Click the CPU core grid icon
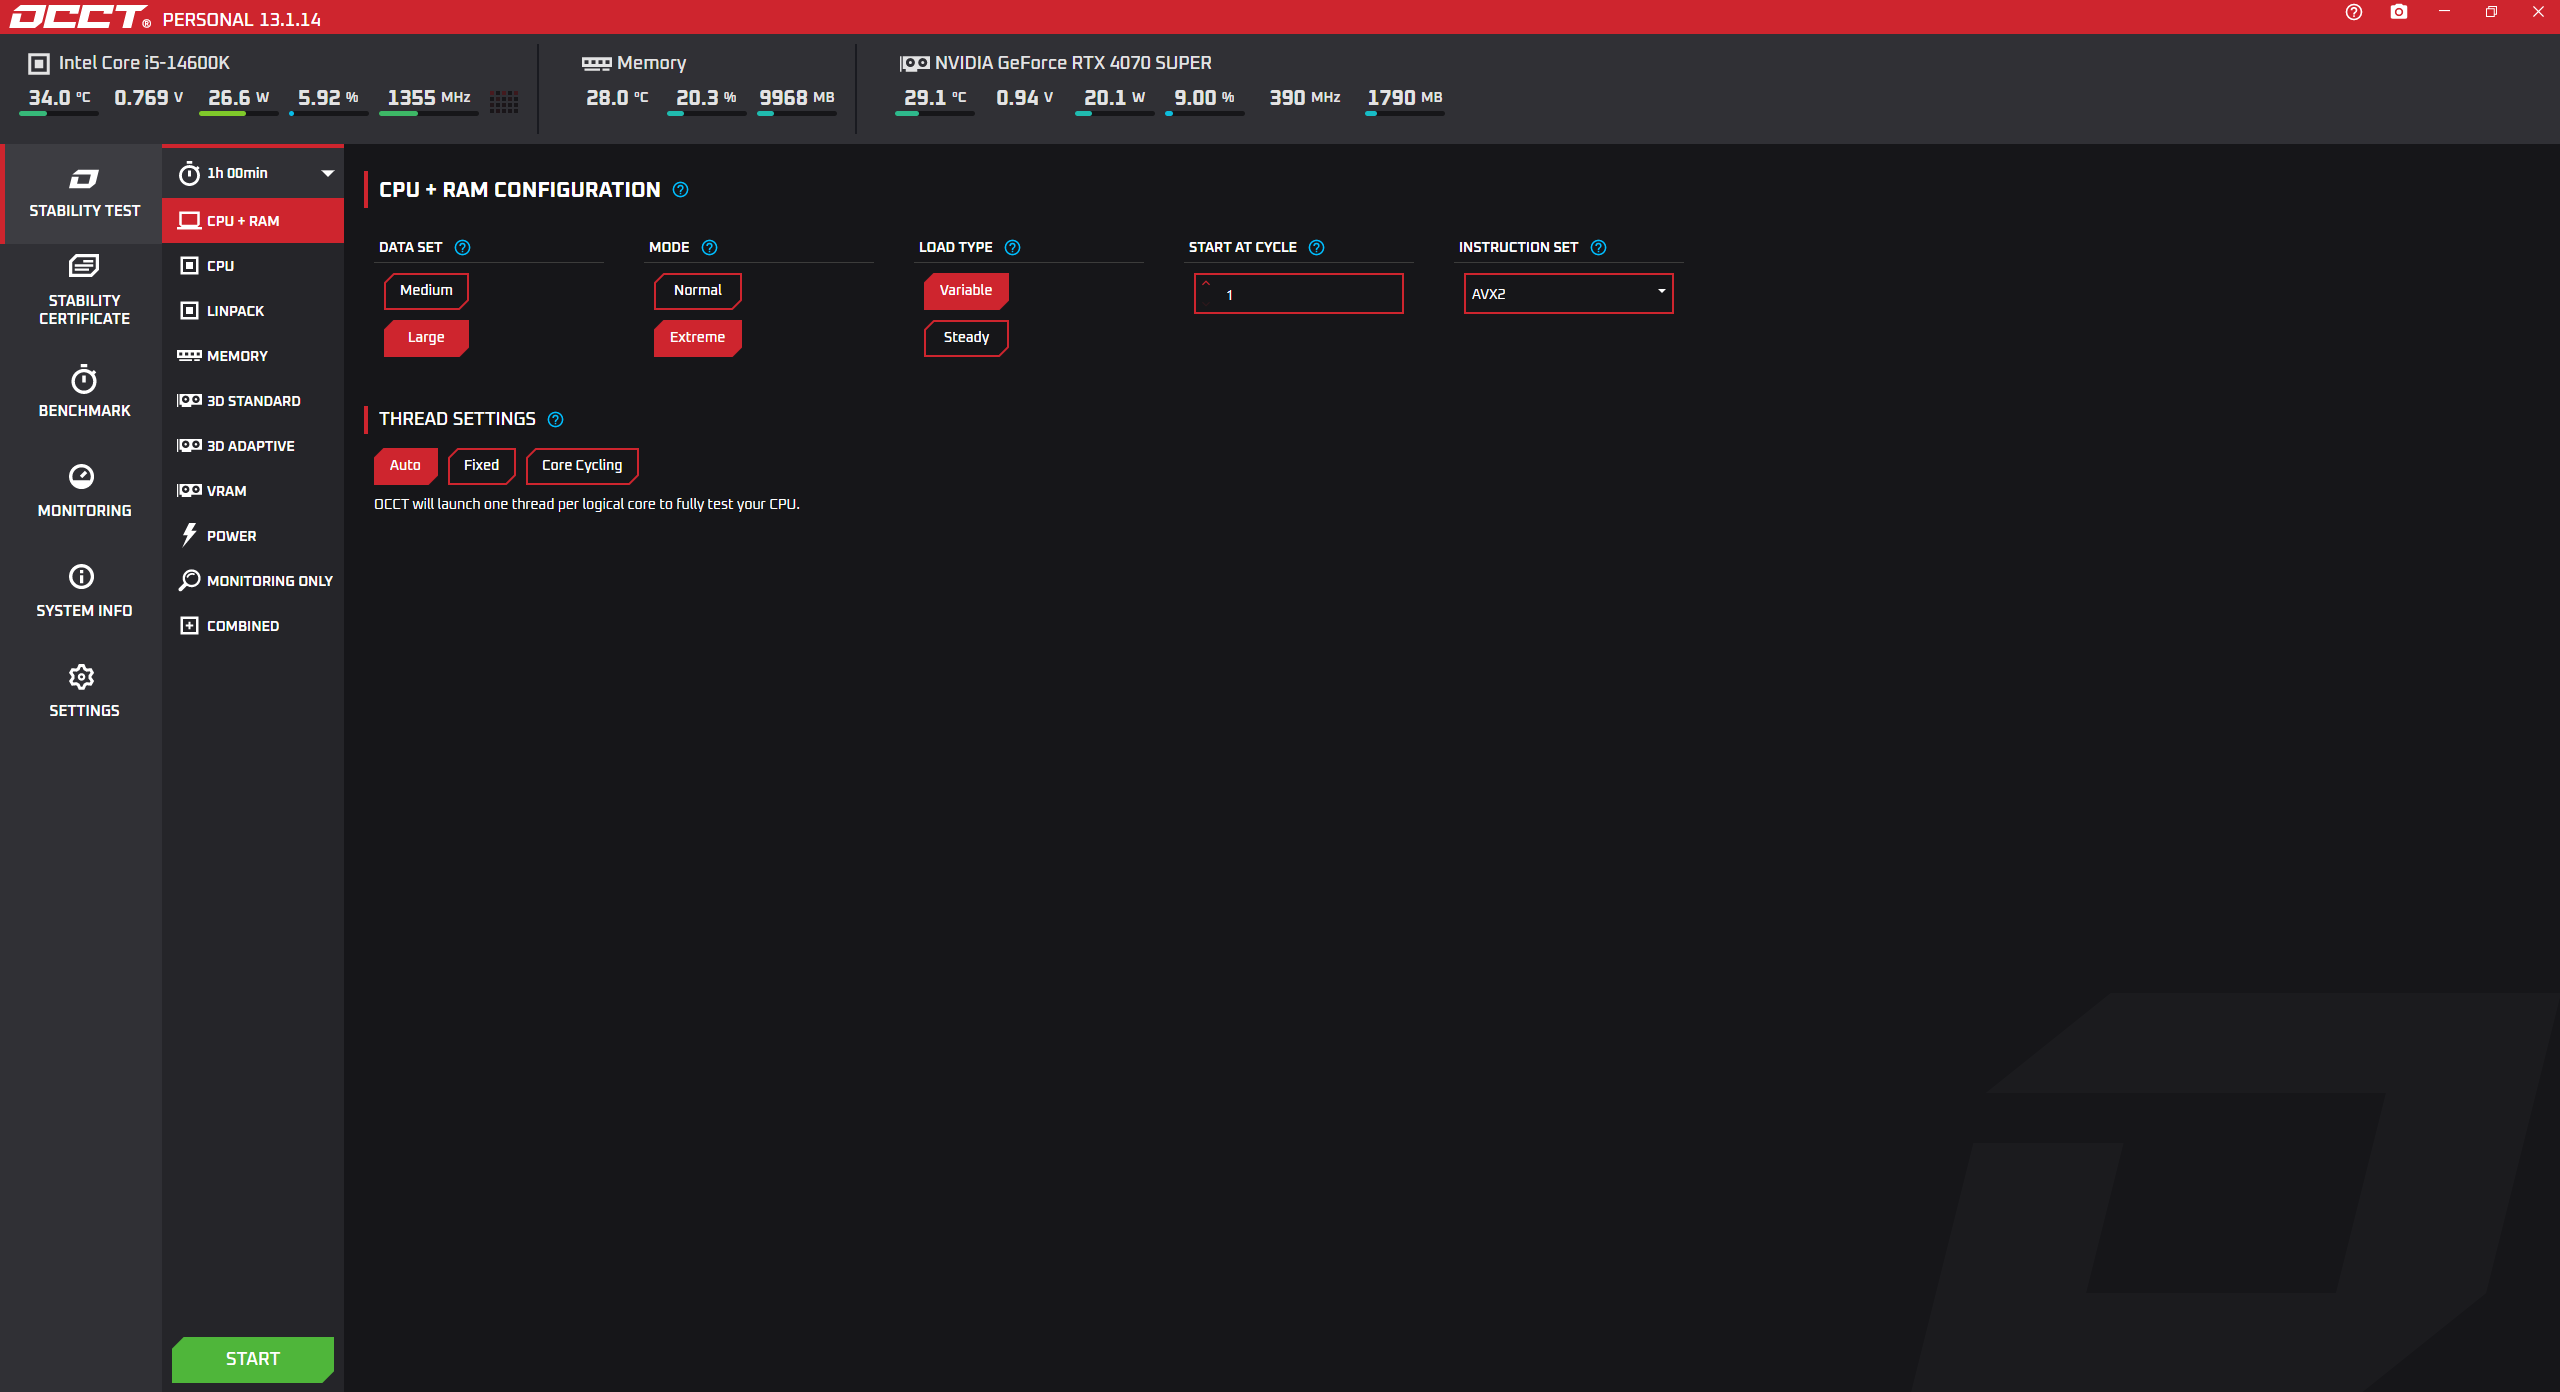The image size is (2560, 1392). tap(504, 101)
